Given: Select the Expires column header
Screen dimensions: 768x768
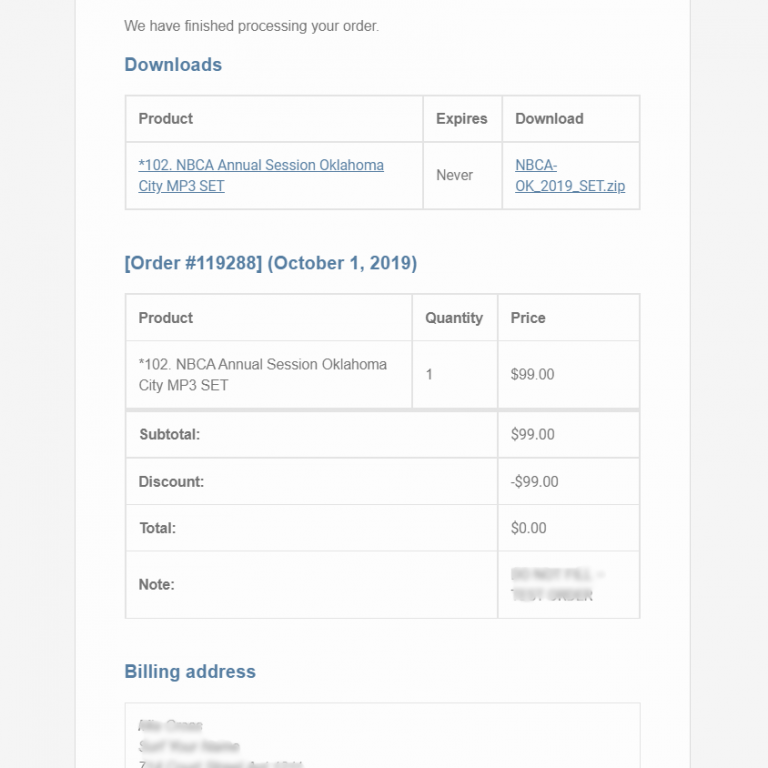Looking at the screenshot, I should click(461, 119).
